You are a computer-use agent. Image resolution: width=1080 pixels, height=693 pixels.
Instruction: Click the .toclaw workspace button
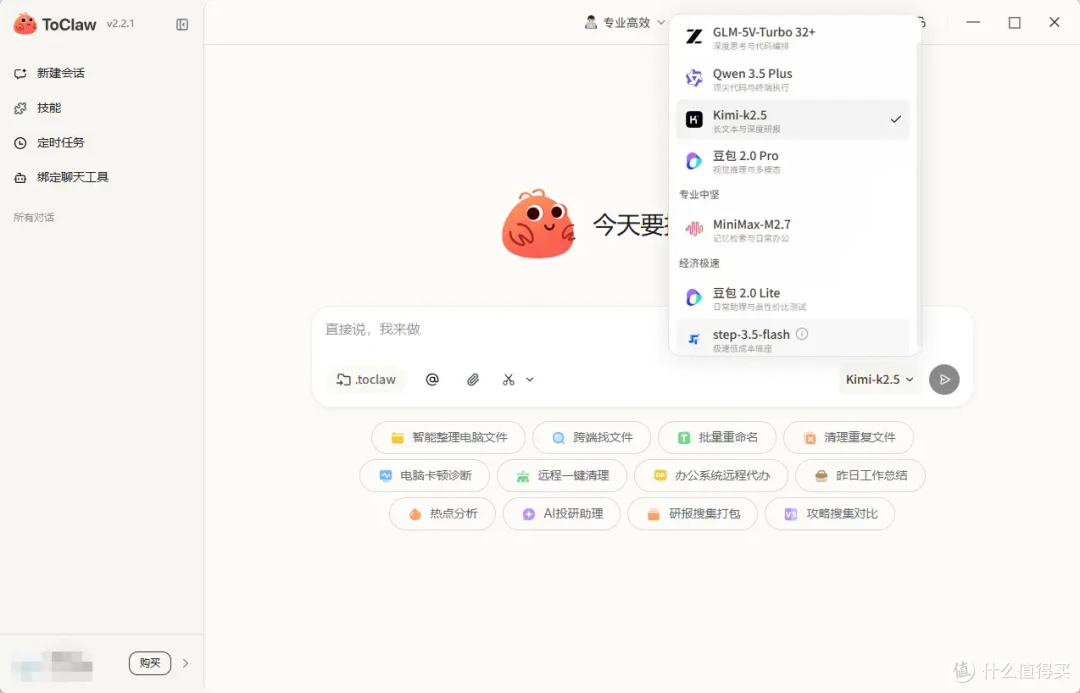pos(366,380)
